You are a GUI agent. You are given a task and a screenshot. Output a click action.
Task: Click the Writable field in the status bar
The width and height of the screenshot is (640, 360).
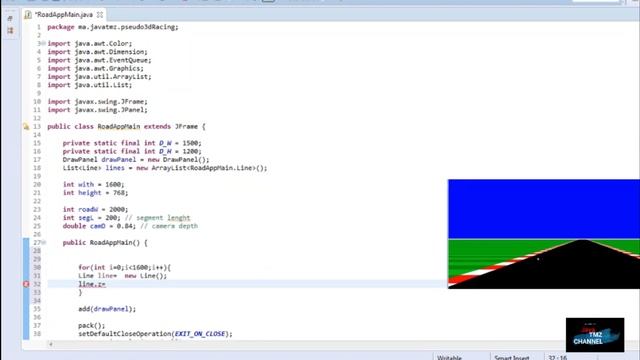449,358
